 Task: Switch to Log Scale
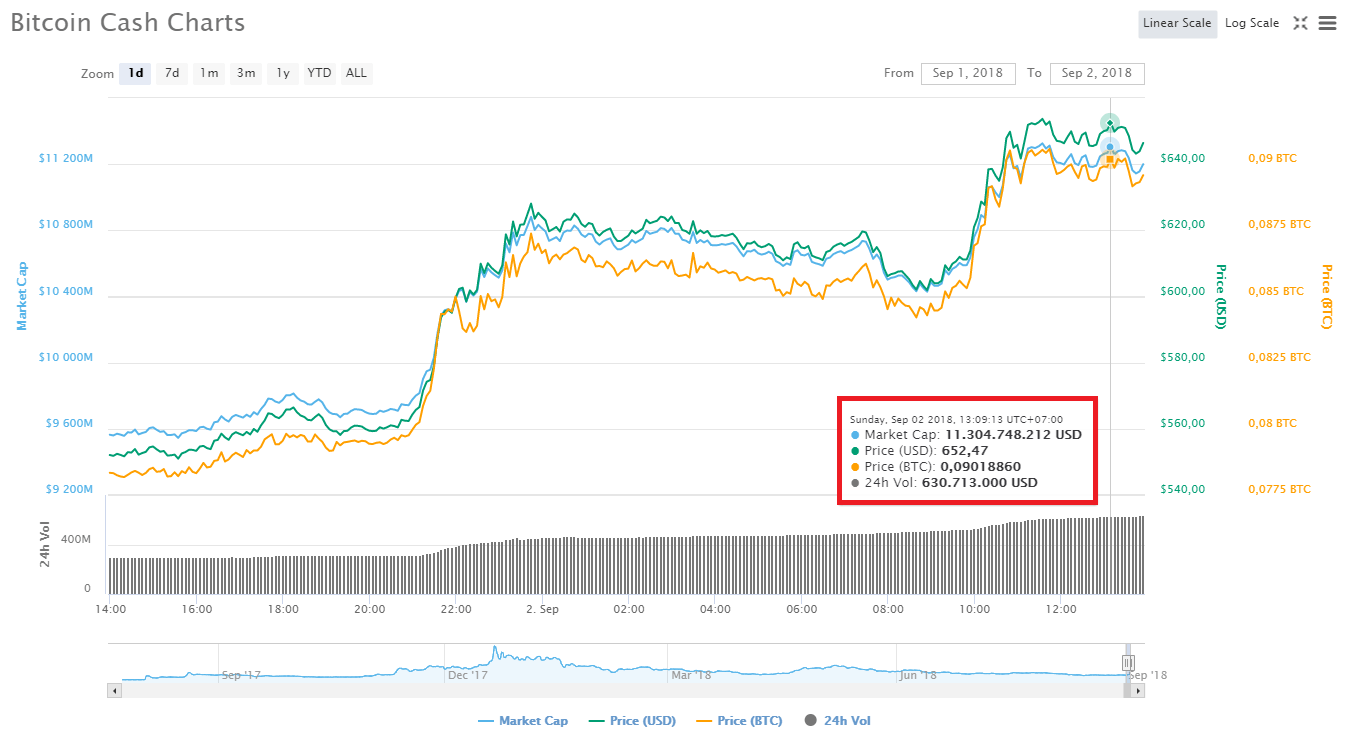click(x=1252, y=24)
